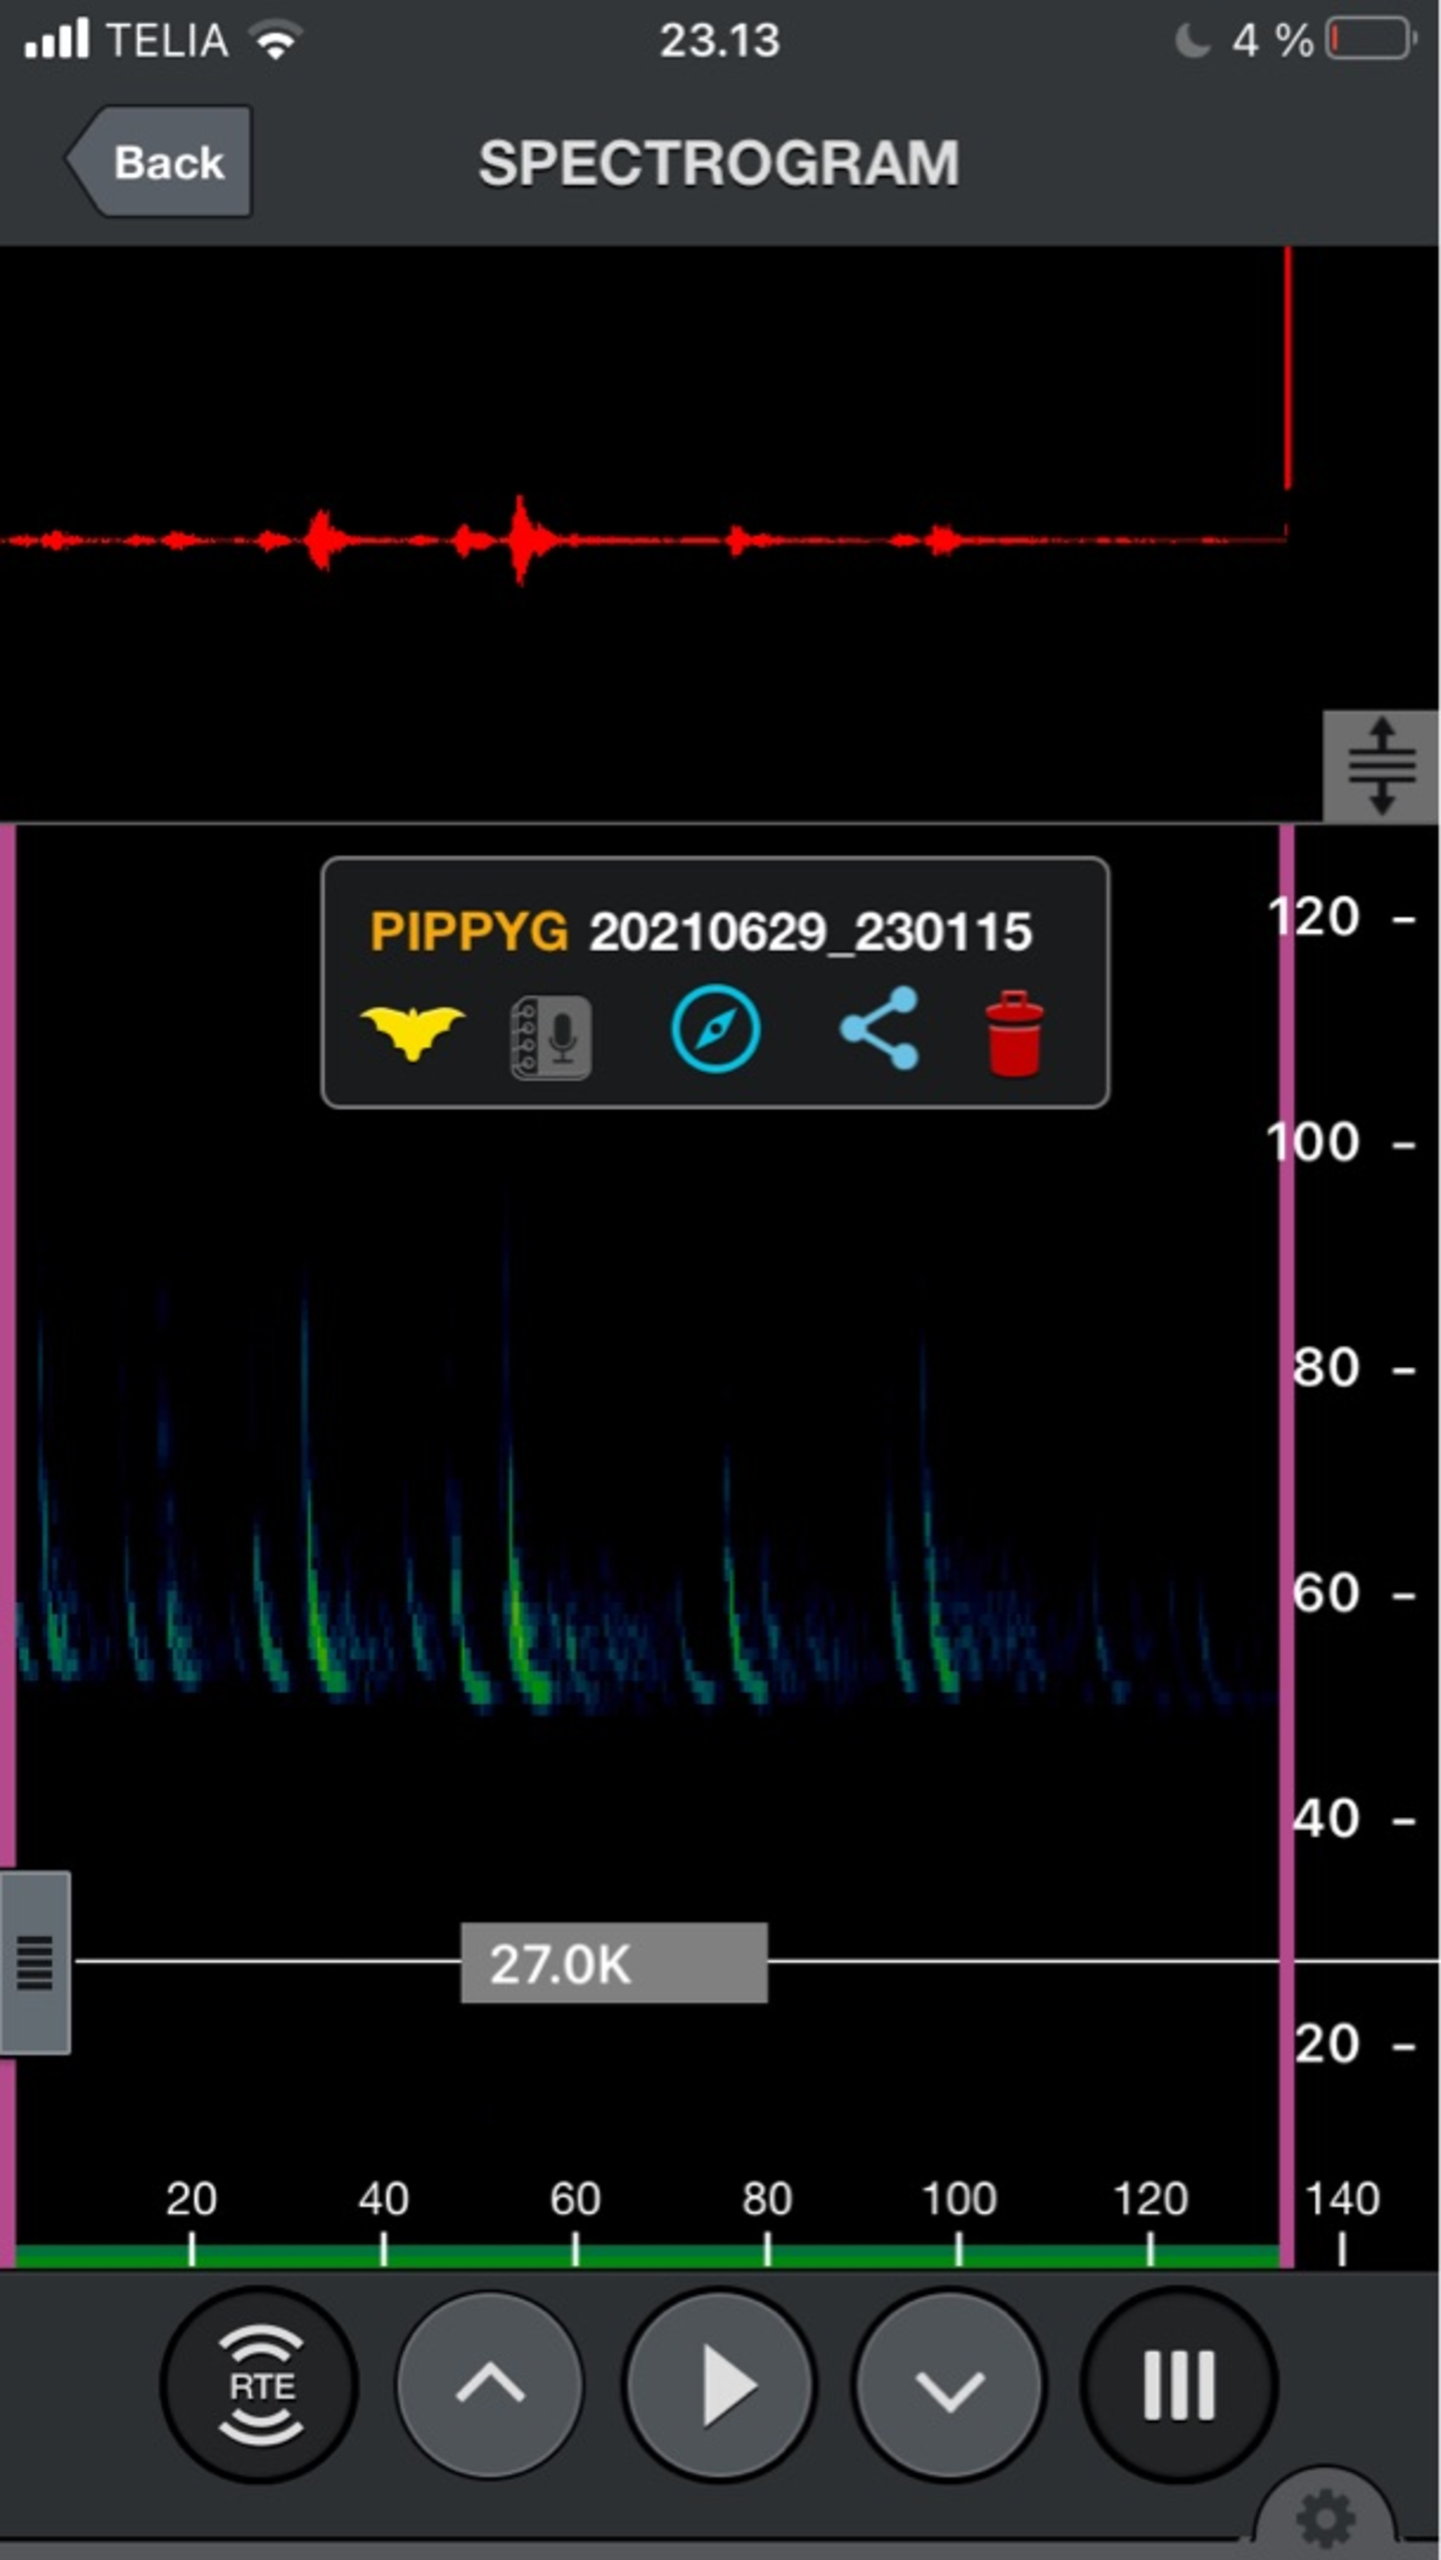The width and height of the screenshot is (1441, 2560).
Task: Tap the tall red spike in waveform
Action: (x=1287, y=370)
